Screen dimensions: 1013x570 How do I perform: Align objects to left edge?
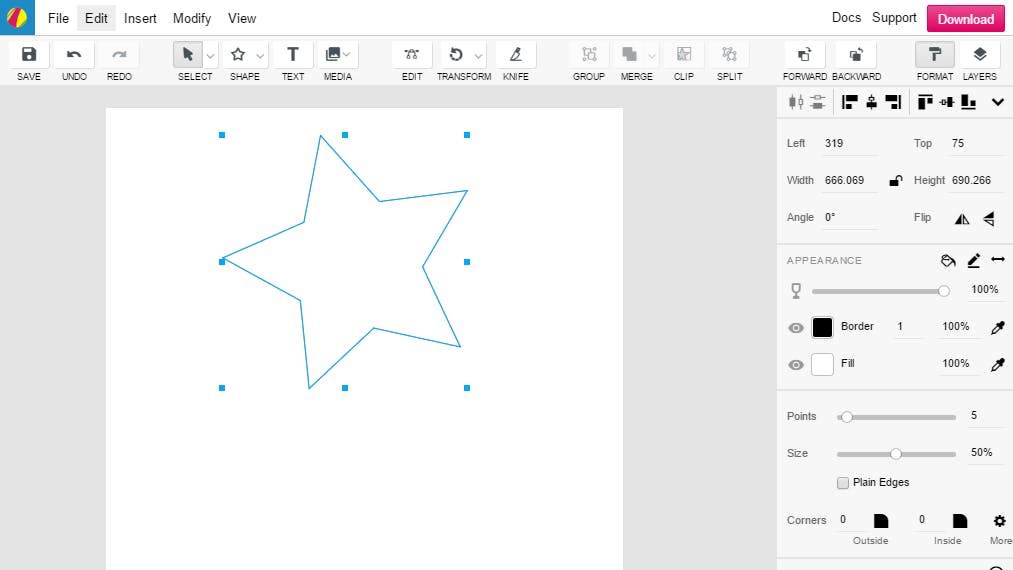click(x=850, y=102)
